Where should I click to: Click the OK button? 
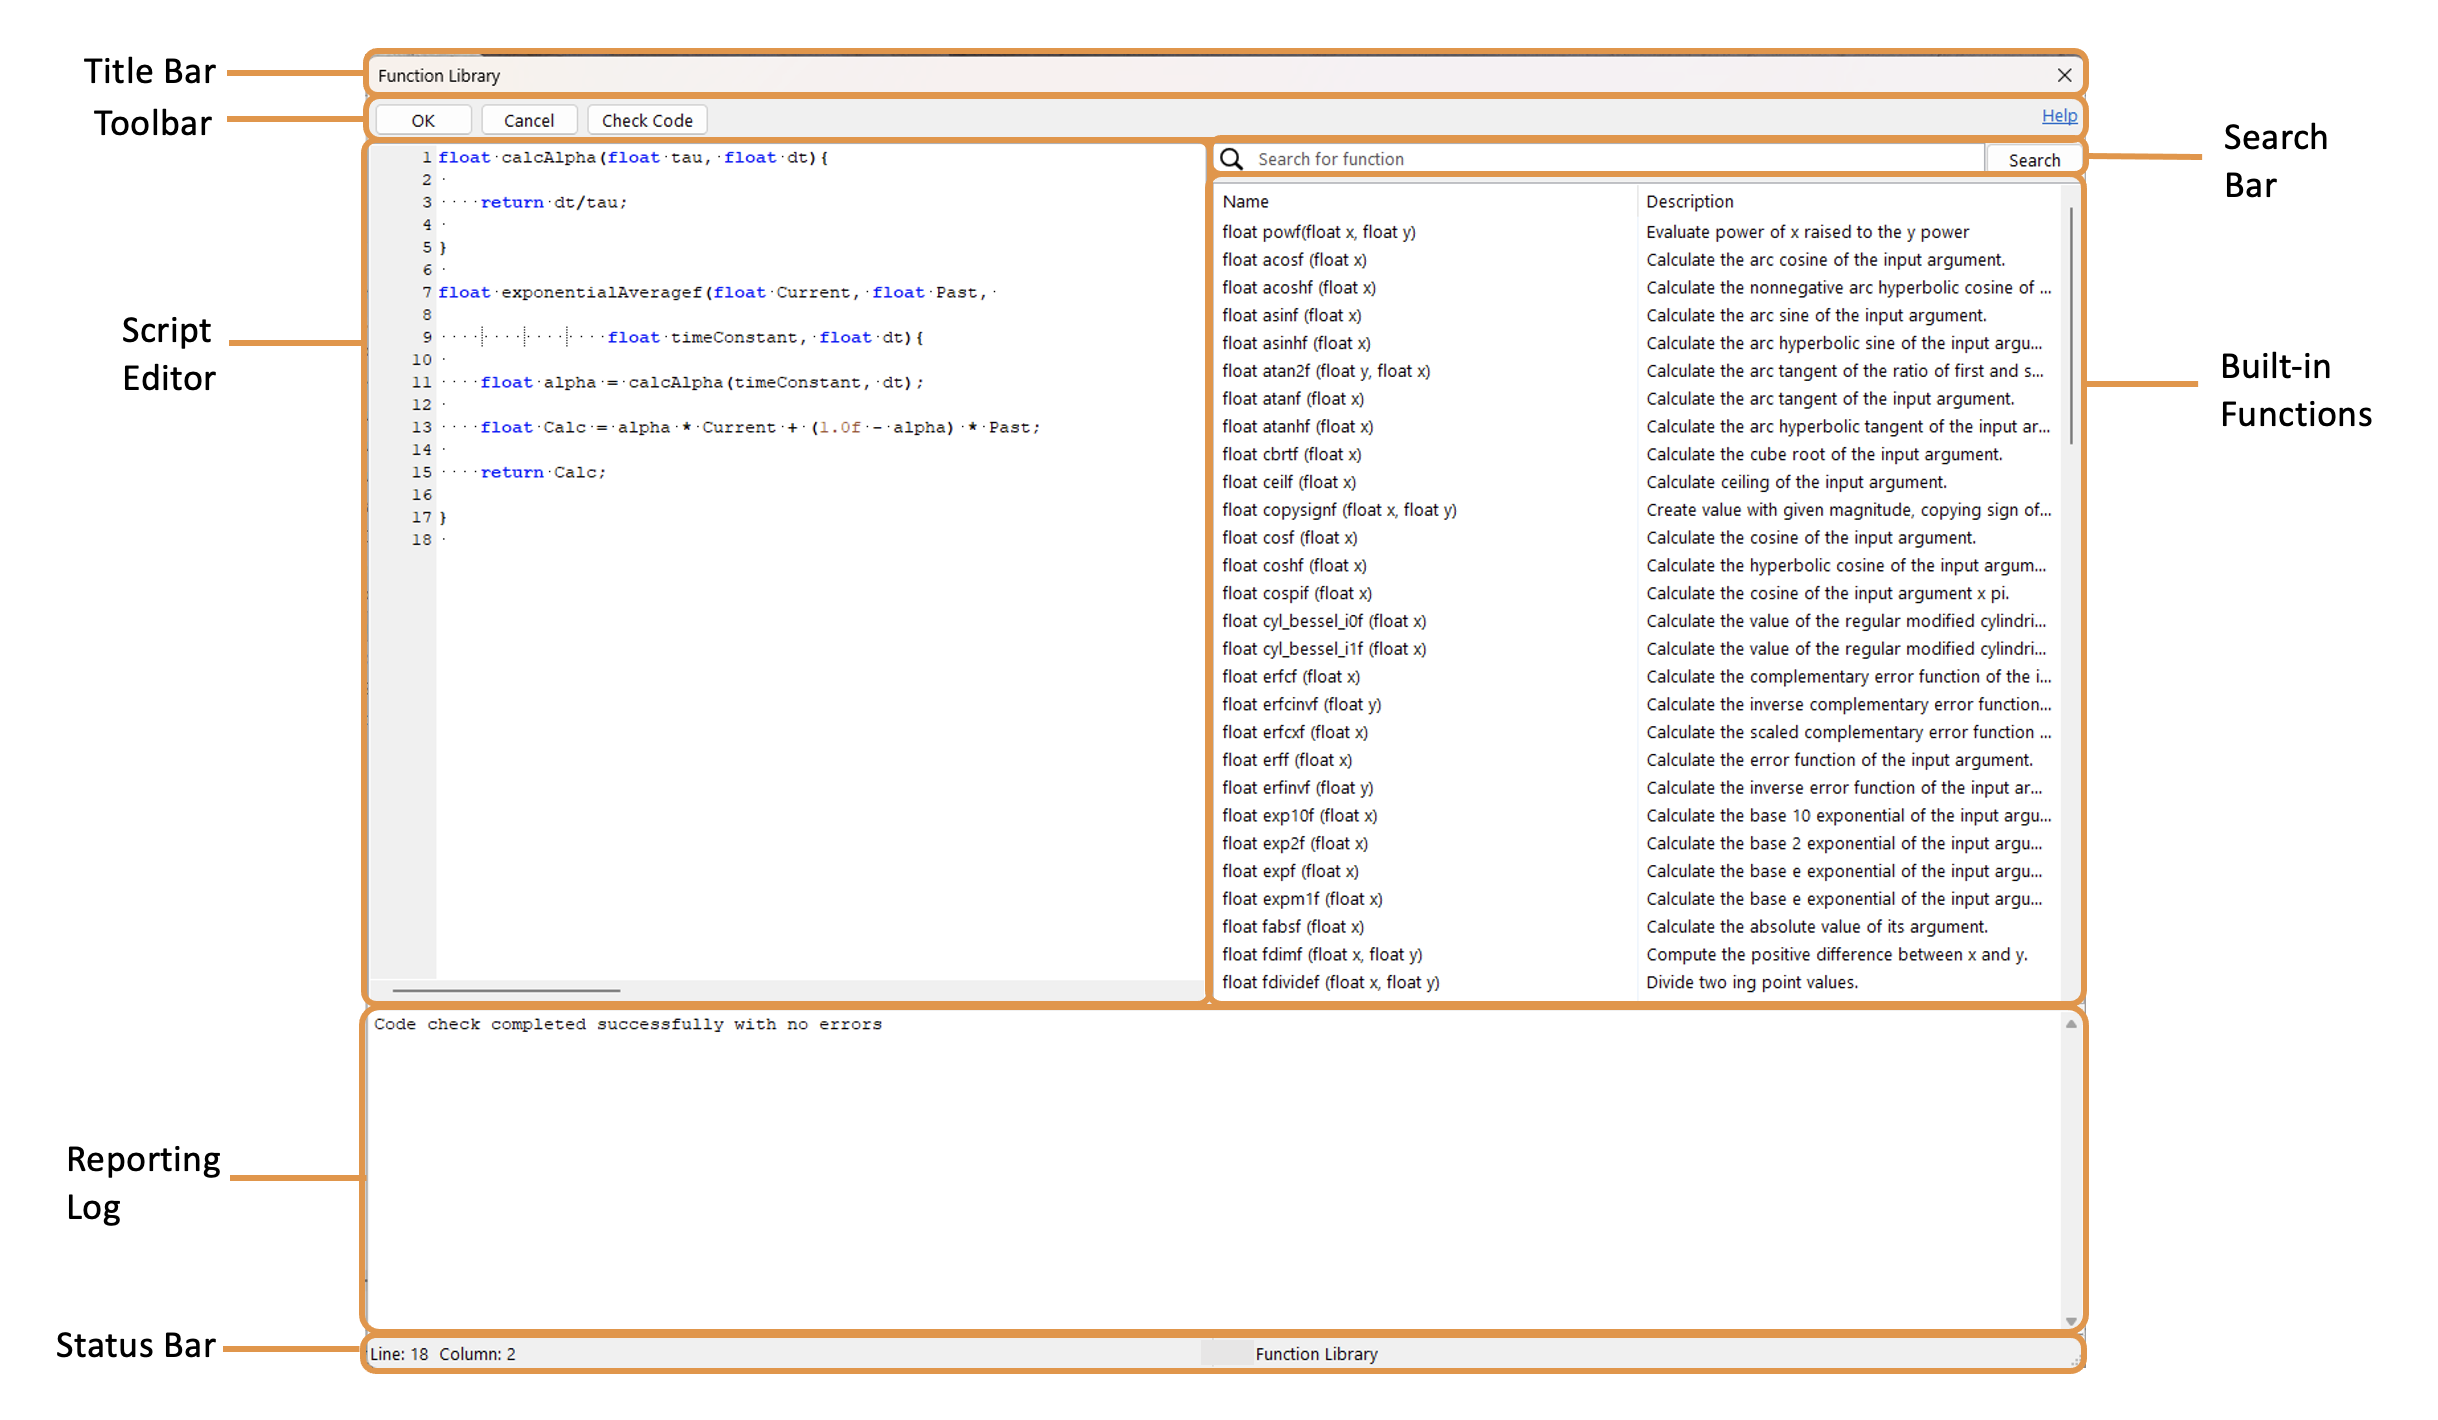[422, 119]
